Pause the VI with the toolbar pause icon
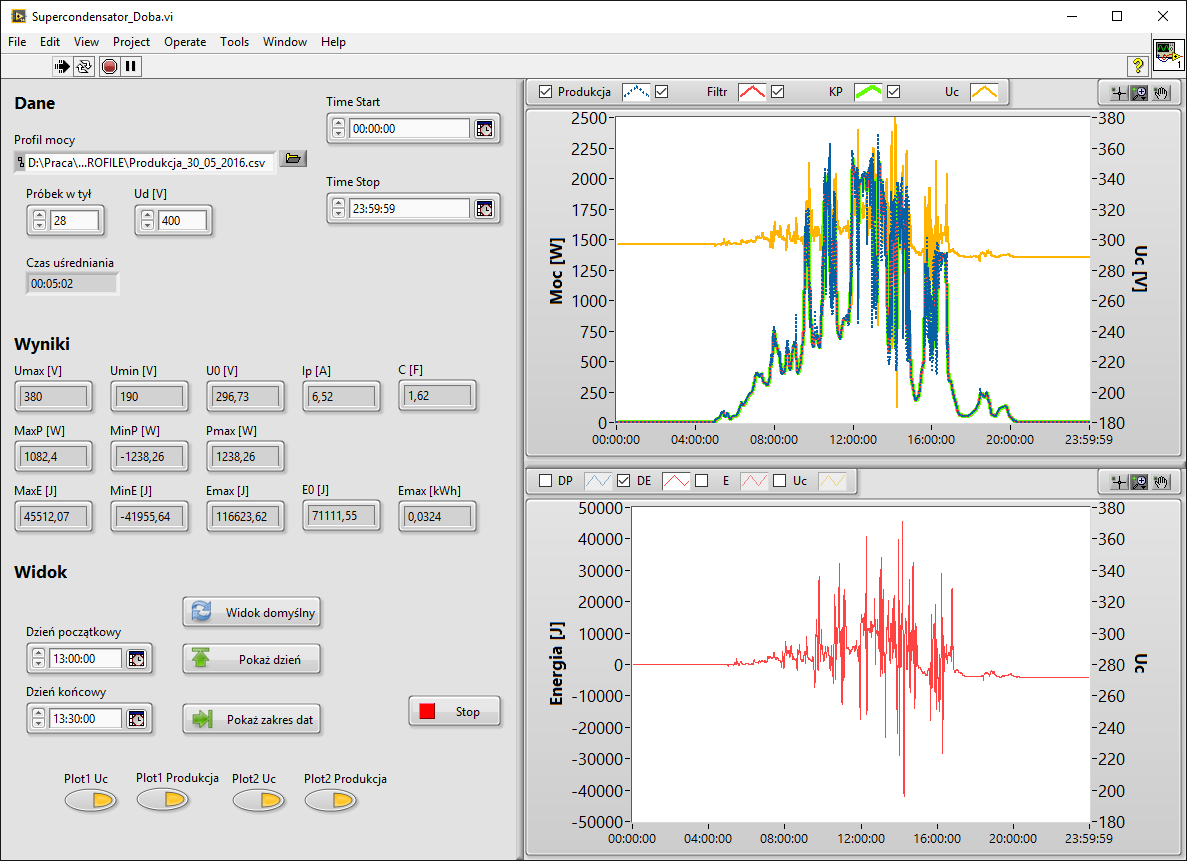 [x=131, y=67]
